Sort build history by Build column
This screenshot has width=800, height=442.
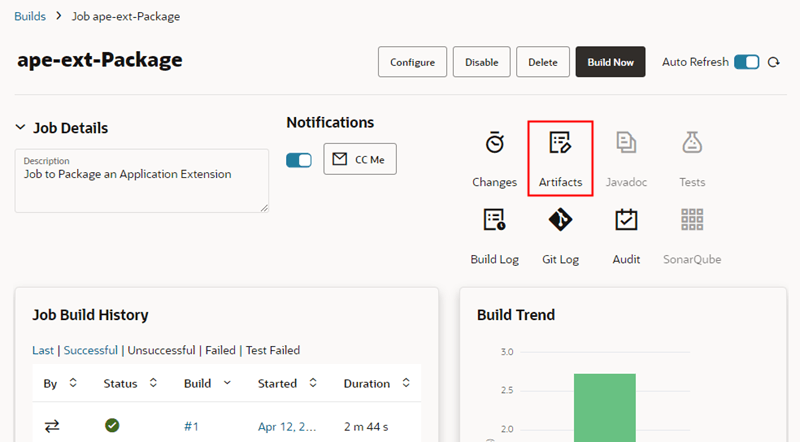pos(228,383)
